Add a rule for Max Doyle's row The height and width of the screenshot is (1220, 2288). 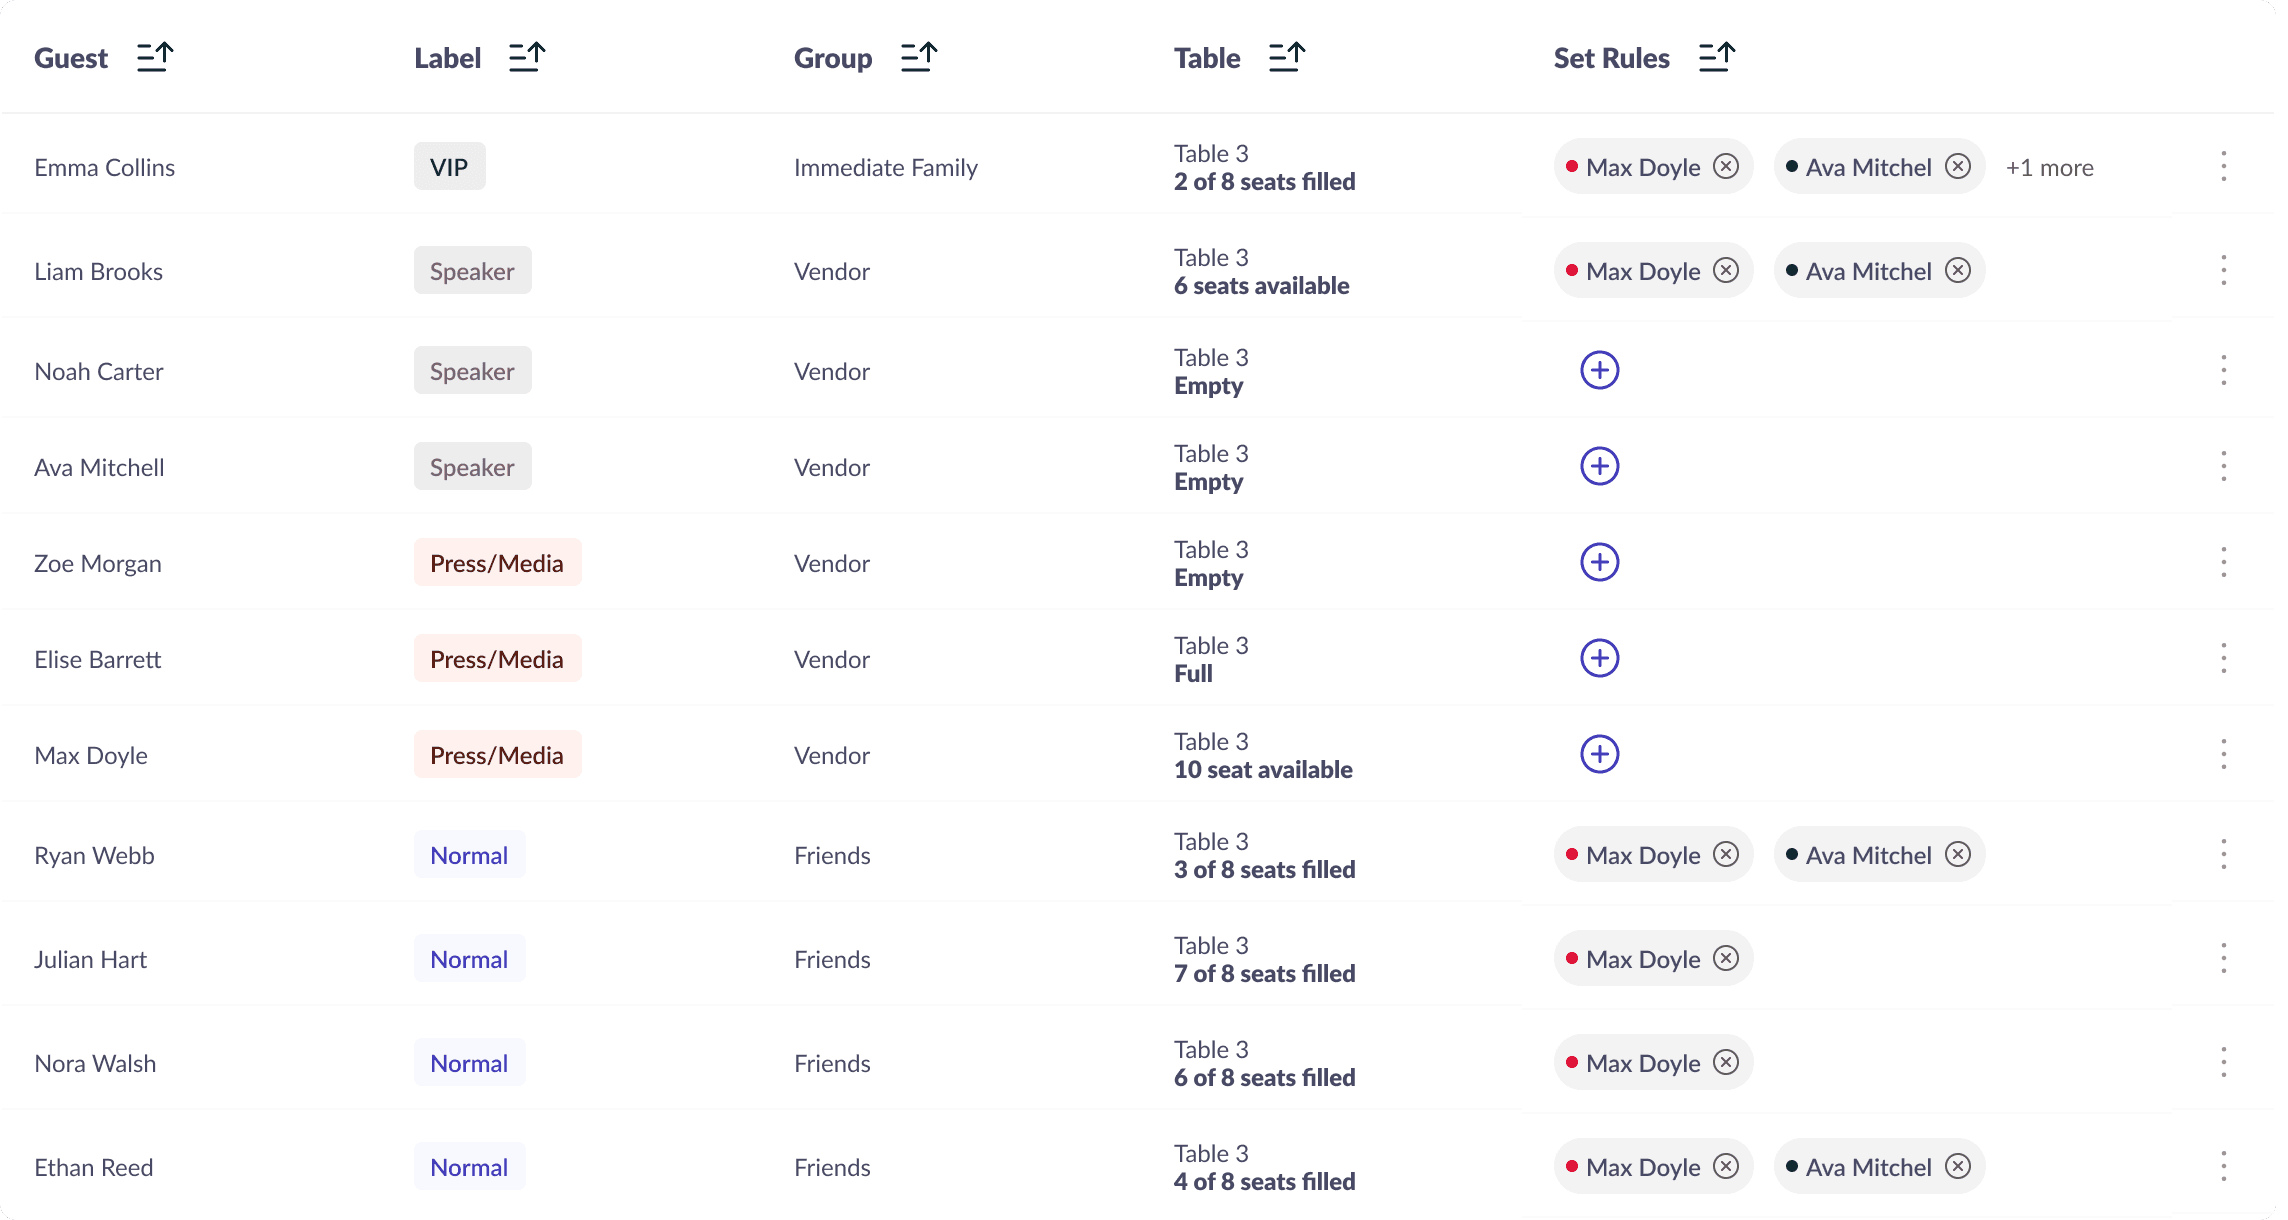(1600, 754)
